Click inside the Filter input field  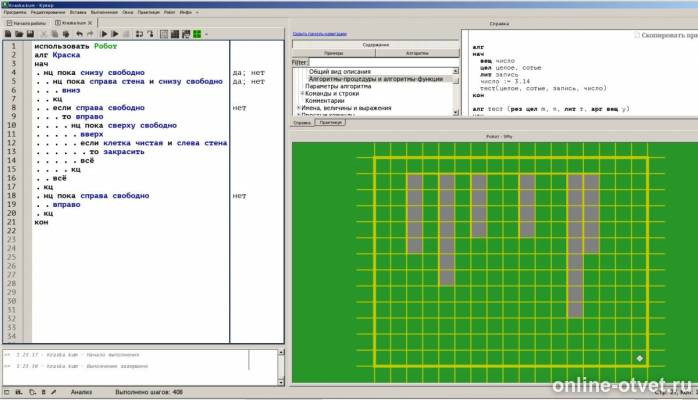[x=384, y=62]
